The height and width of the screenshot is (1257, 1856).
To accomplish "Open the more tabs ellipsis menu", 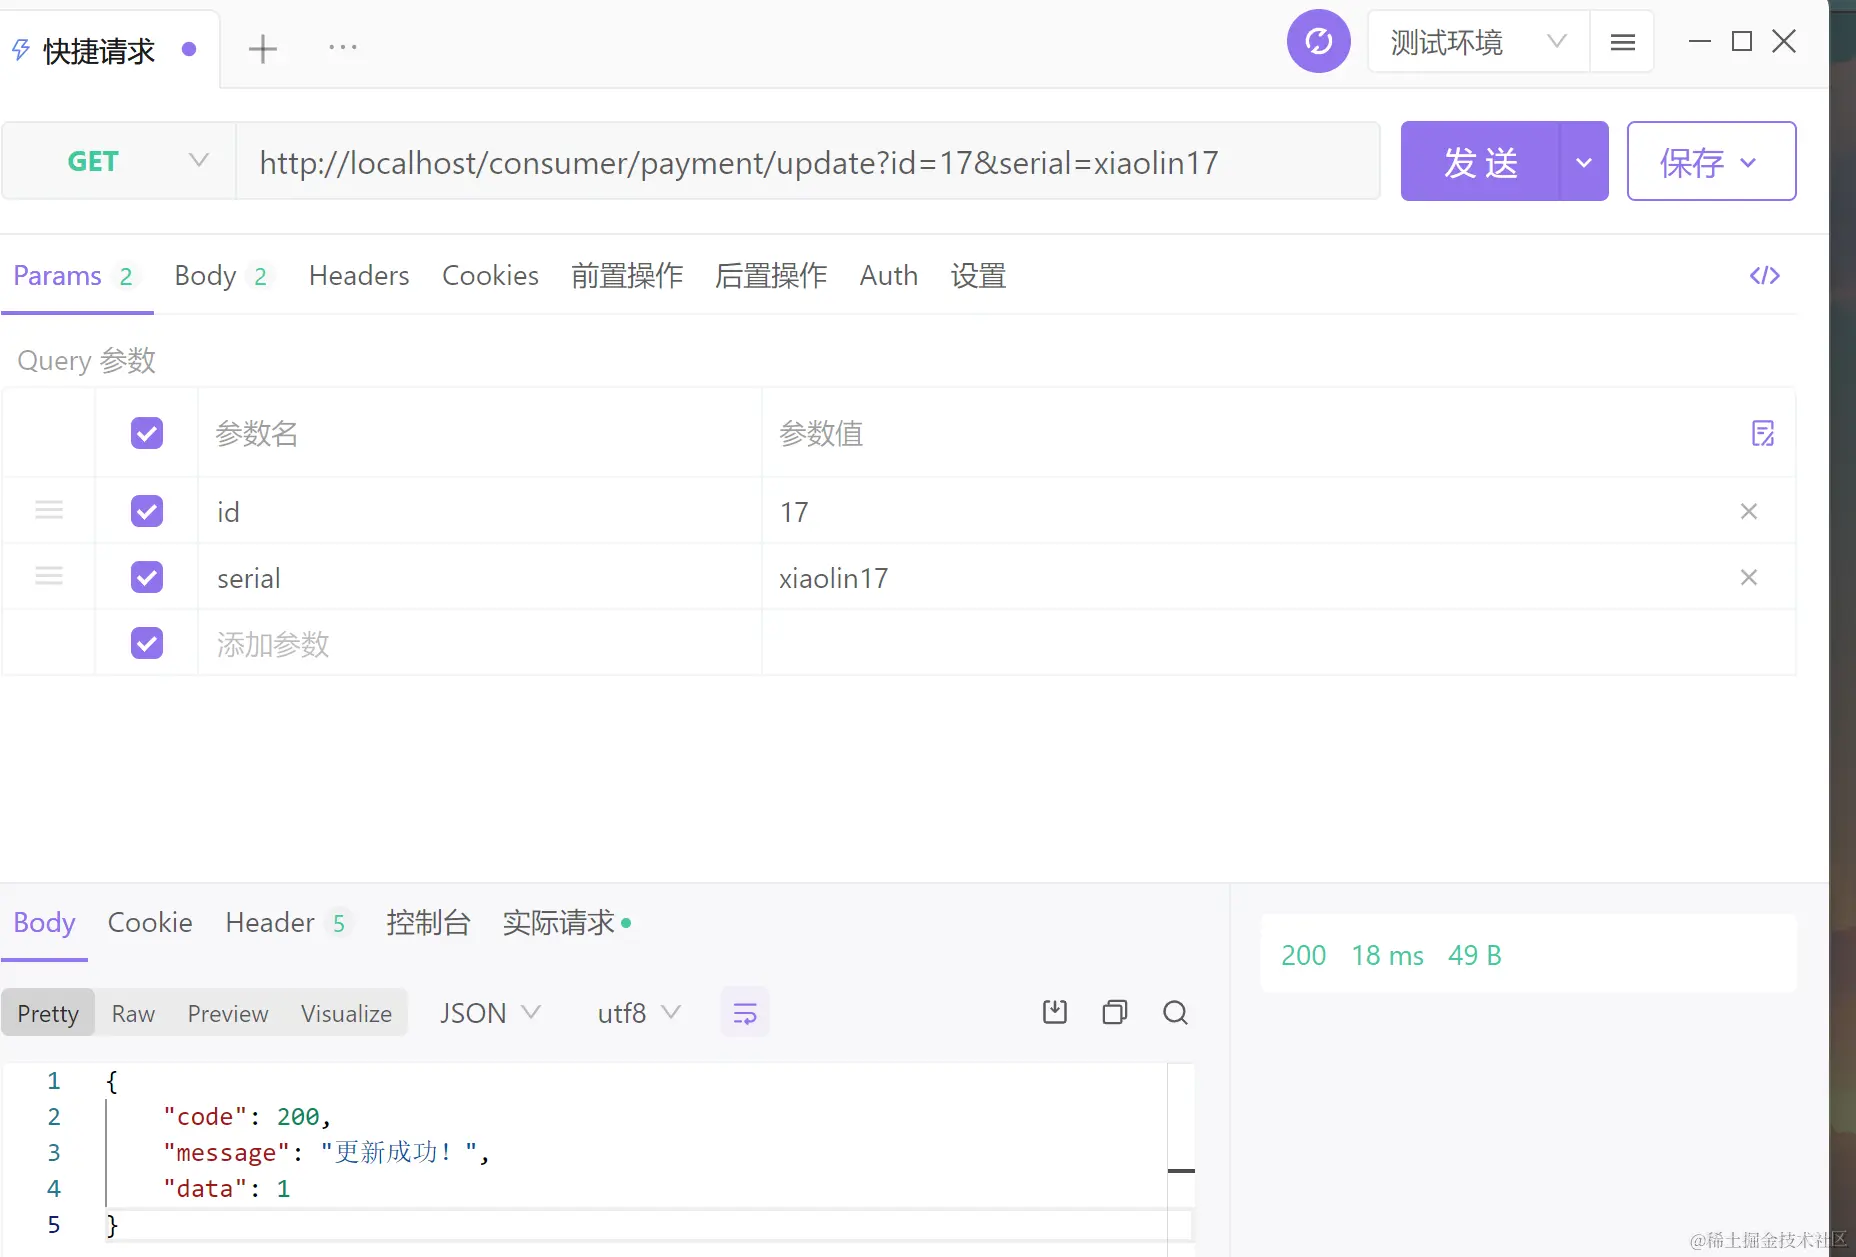I will pos(343,47).
